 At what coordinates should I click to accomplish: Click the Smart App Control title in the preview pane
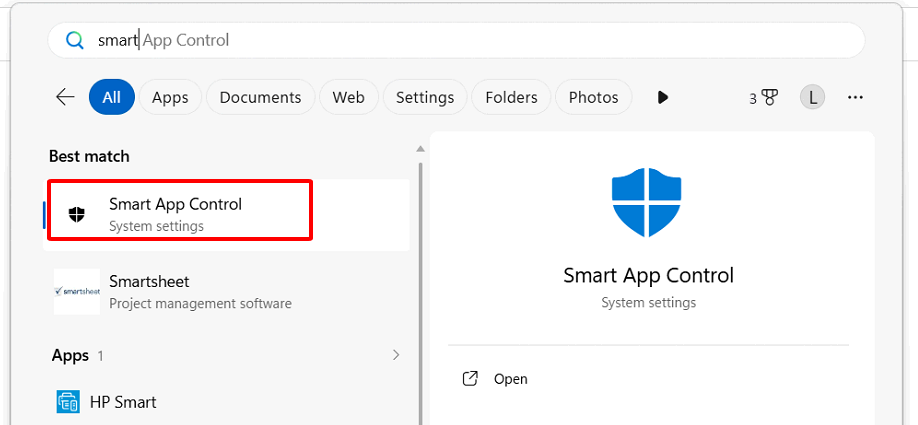(648, 275)
